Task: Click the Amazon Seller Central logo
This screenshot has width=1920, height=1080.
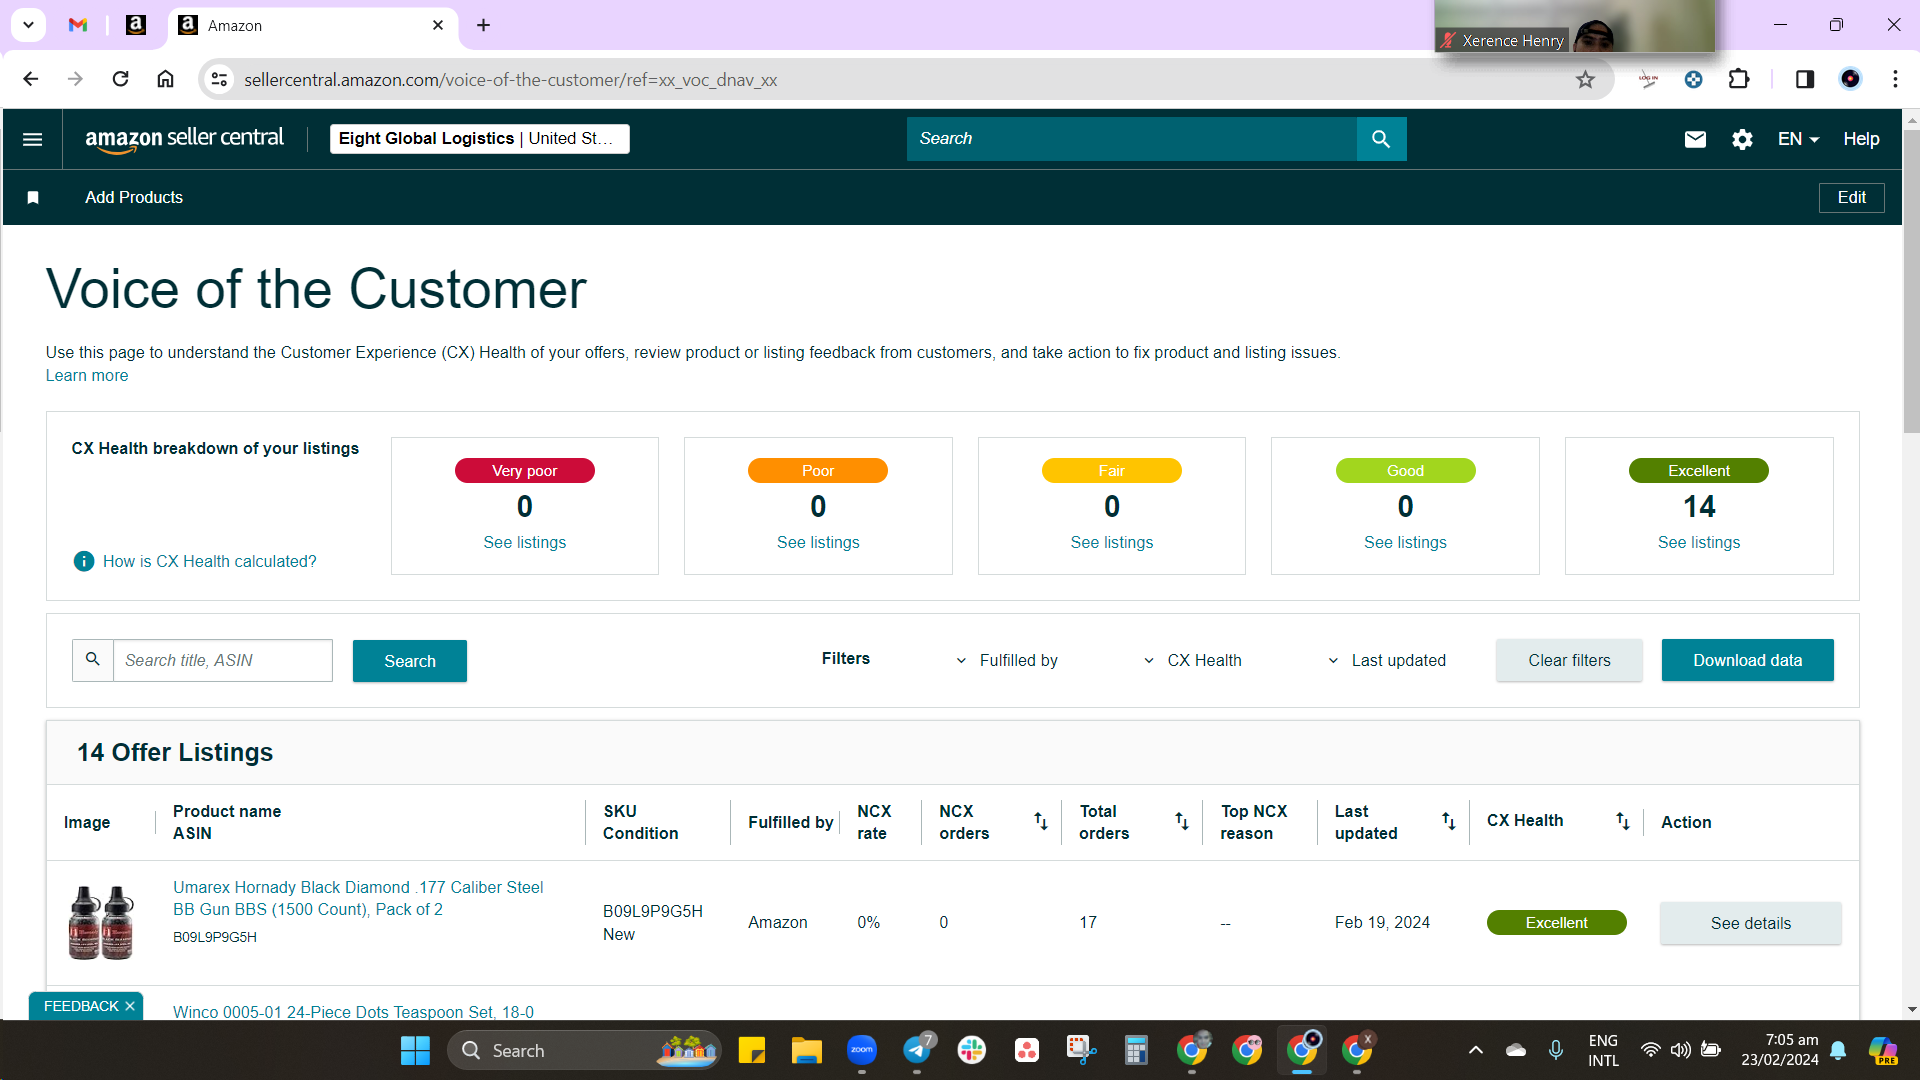Action: 184,139
